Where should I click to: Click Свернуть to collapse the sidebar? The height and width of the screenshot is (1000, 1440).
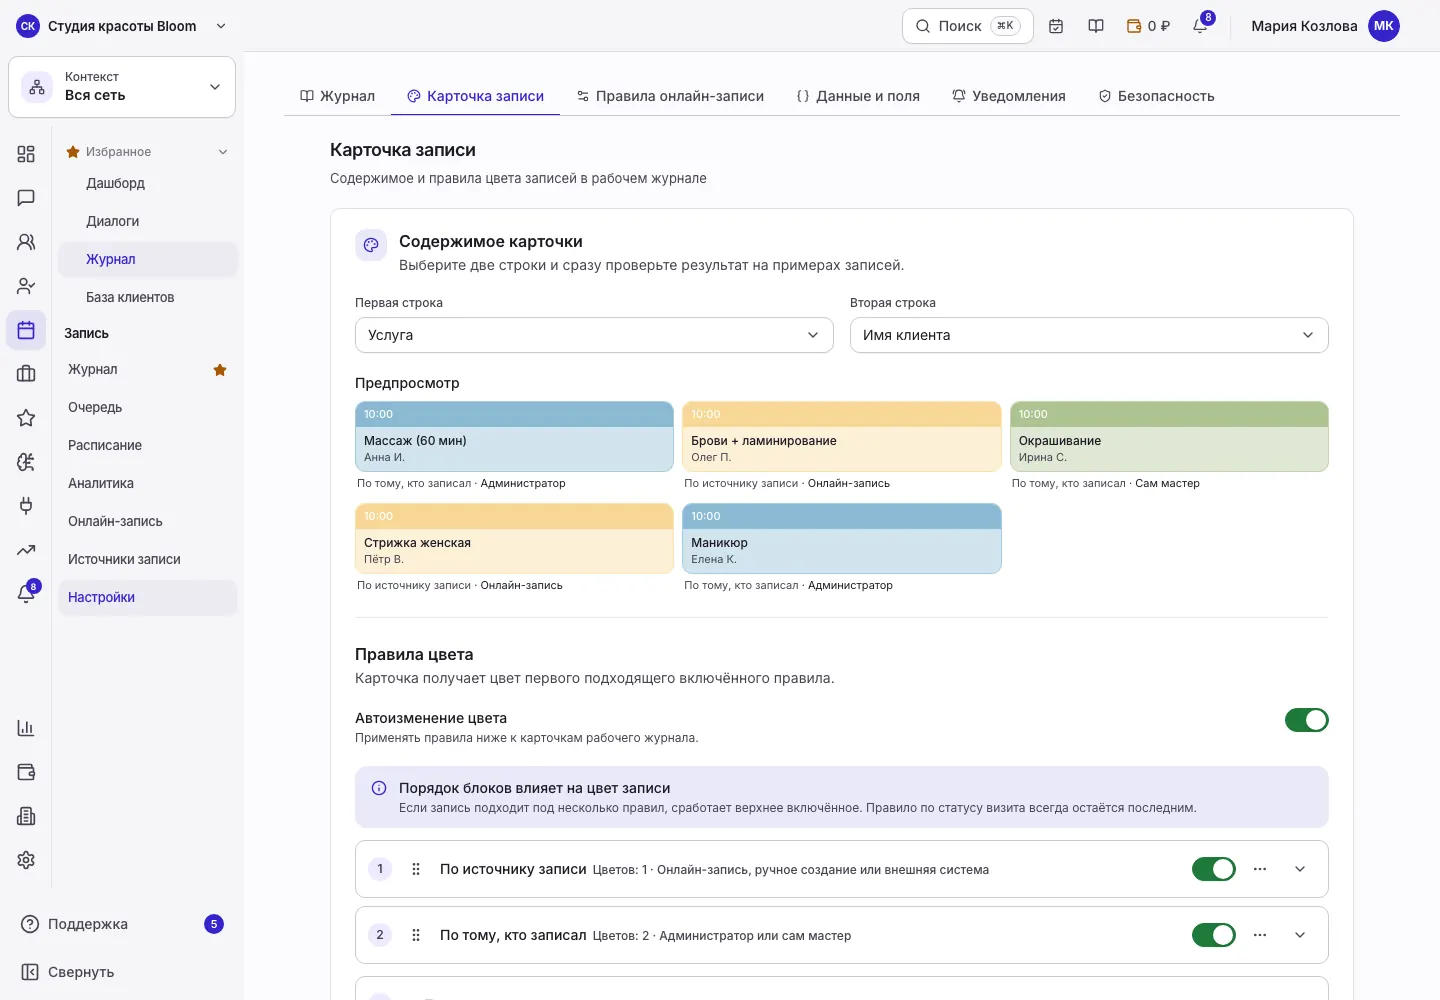[x=68, y=972]
